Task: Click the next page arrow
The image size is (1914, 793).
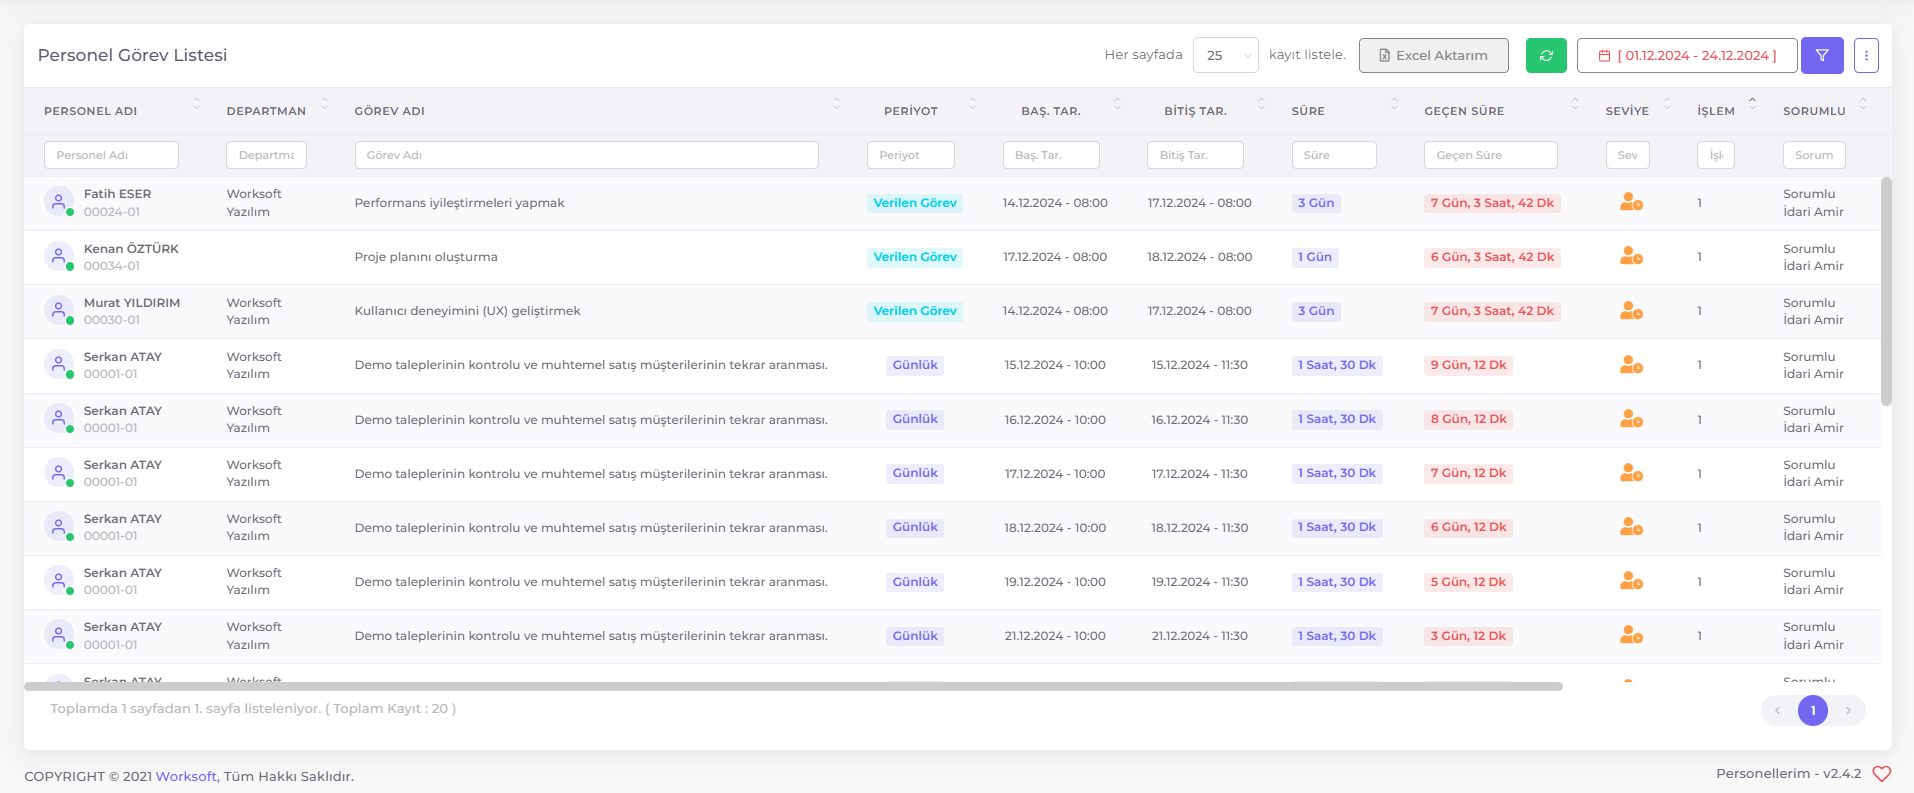Action: [x=1848, y=711]
